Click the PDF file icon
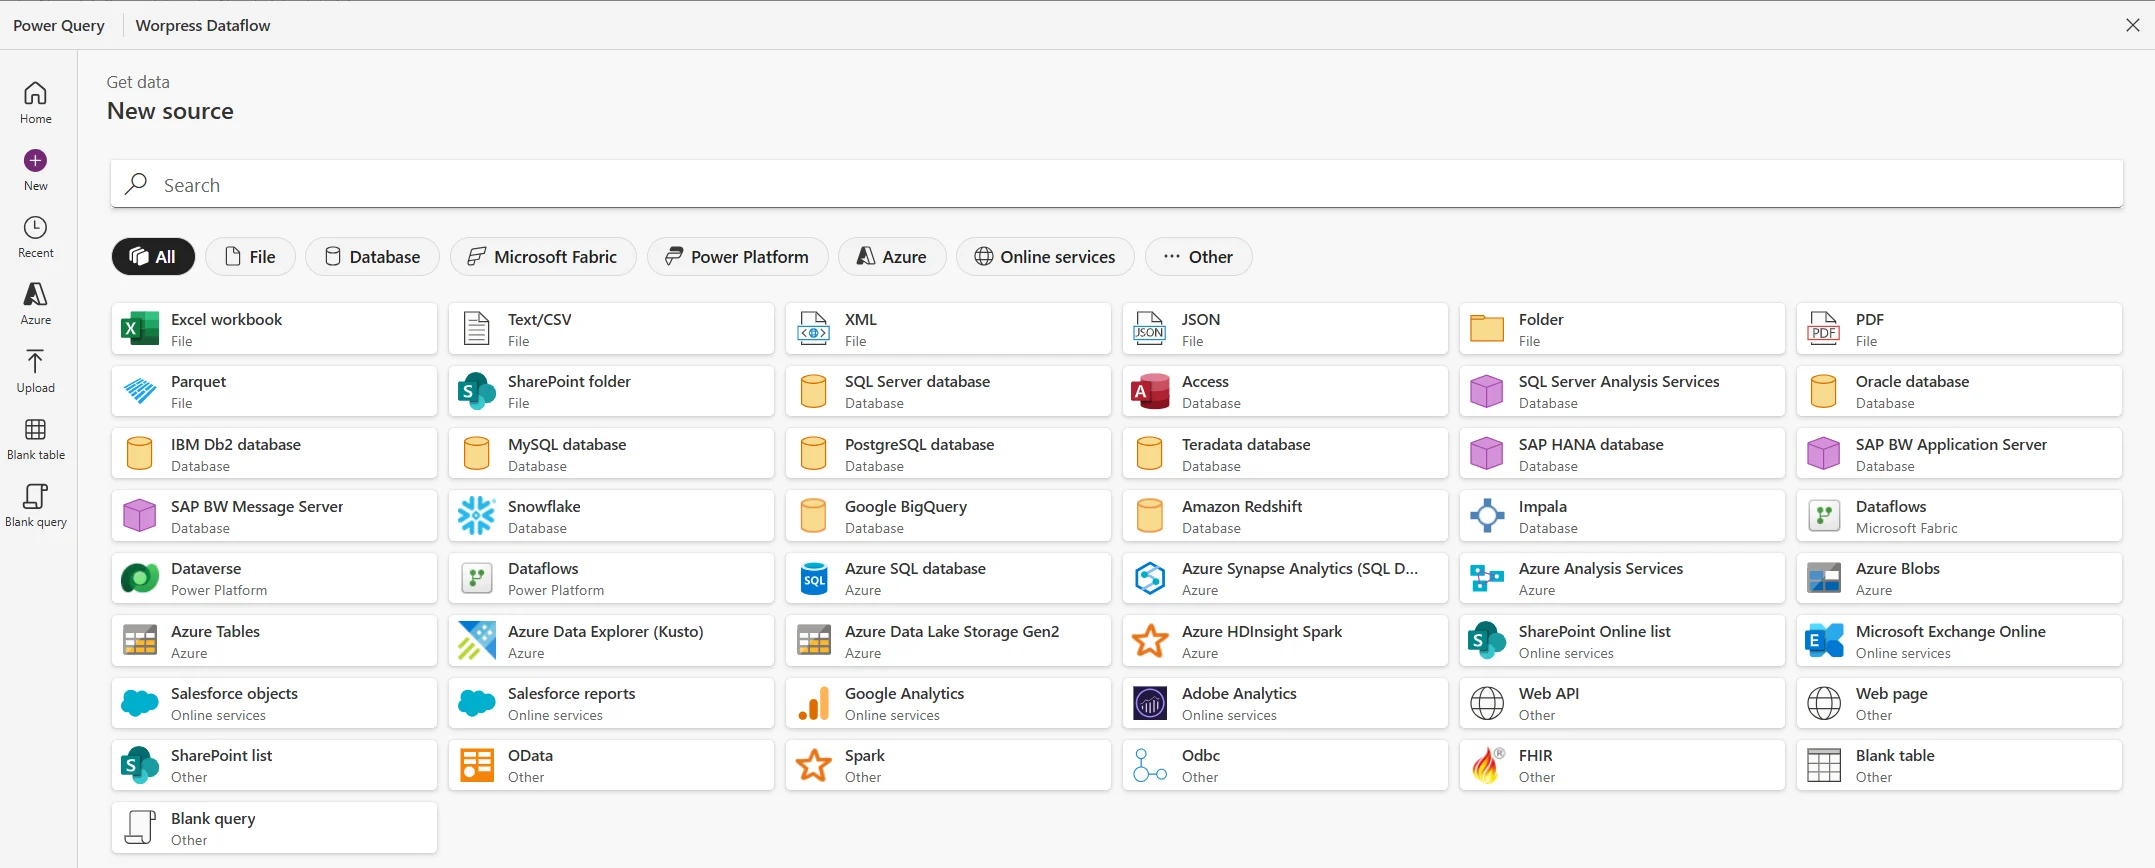 tap(1824, 329)
